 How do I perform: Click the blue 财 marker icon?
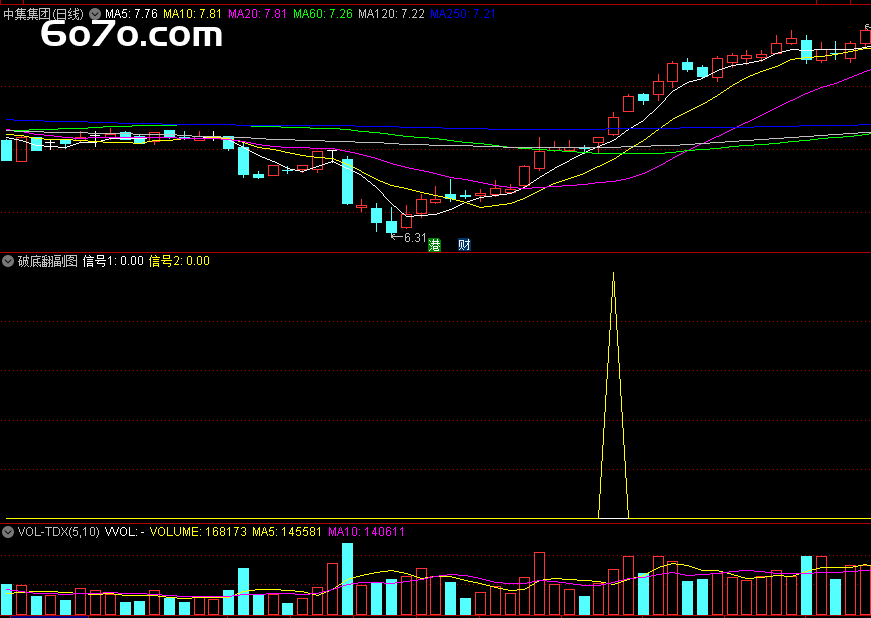point(464,245)
